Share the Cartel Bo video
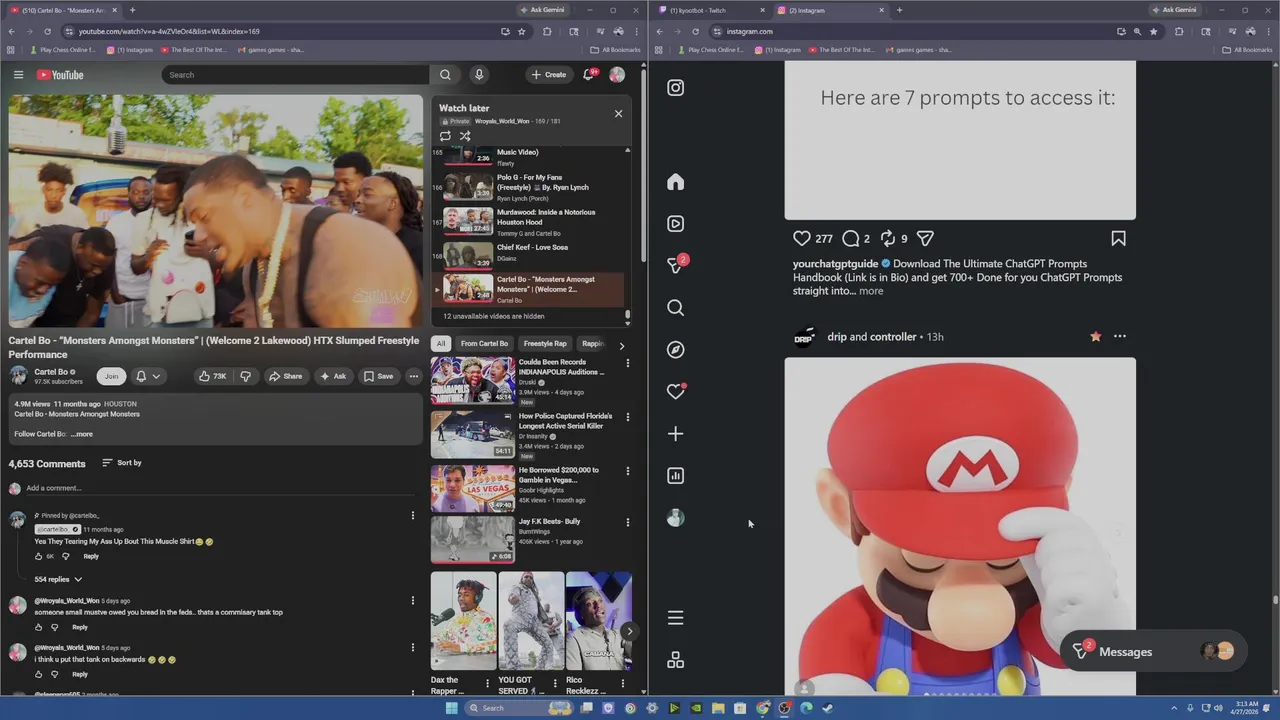The image size is (1280, 720). [285, 376]
